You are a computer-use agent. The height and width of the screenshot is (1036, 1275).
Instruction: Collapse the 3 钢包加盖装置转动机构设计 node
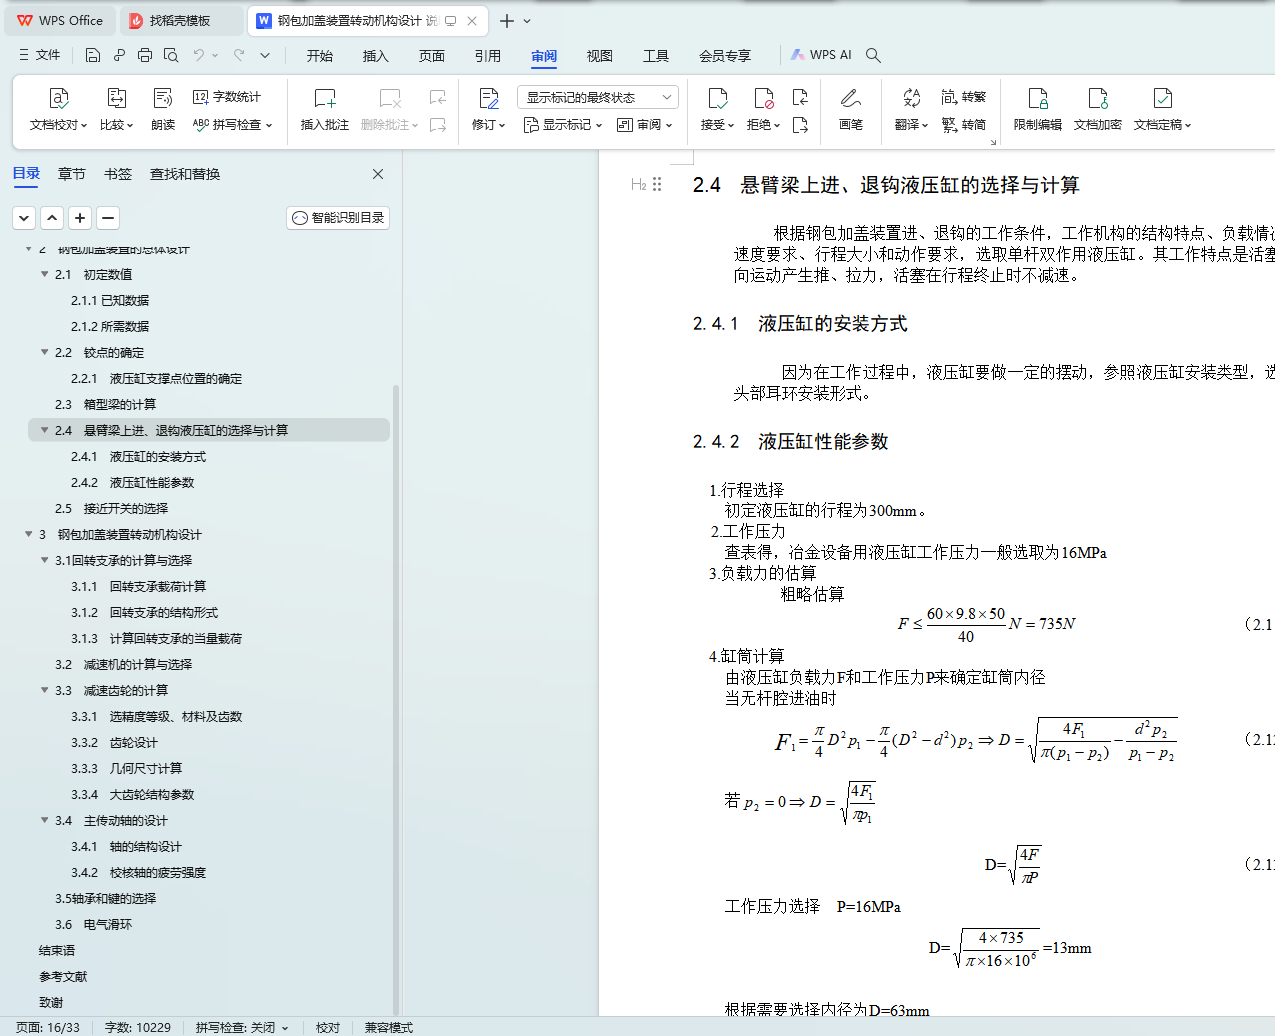point(28,534)
